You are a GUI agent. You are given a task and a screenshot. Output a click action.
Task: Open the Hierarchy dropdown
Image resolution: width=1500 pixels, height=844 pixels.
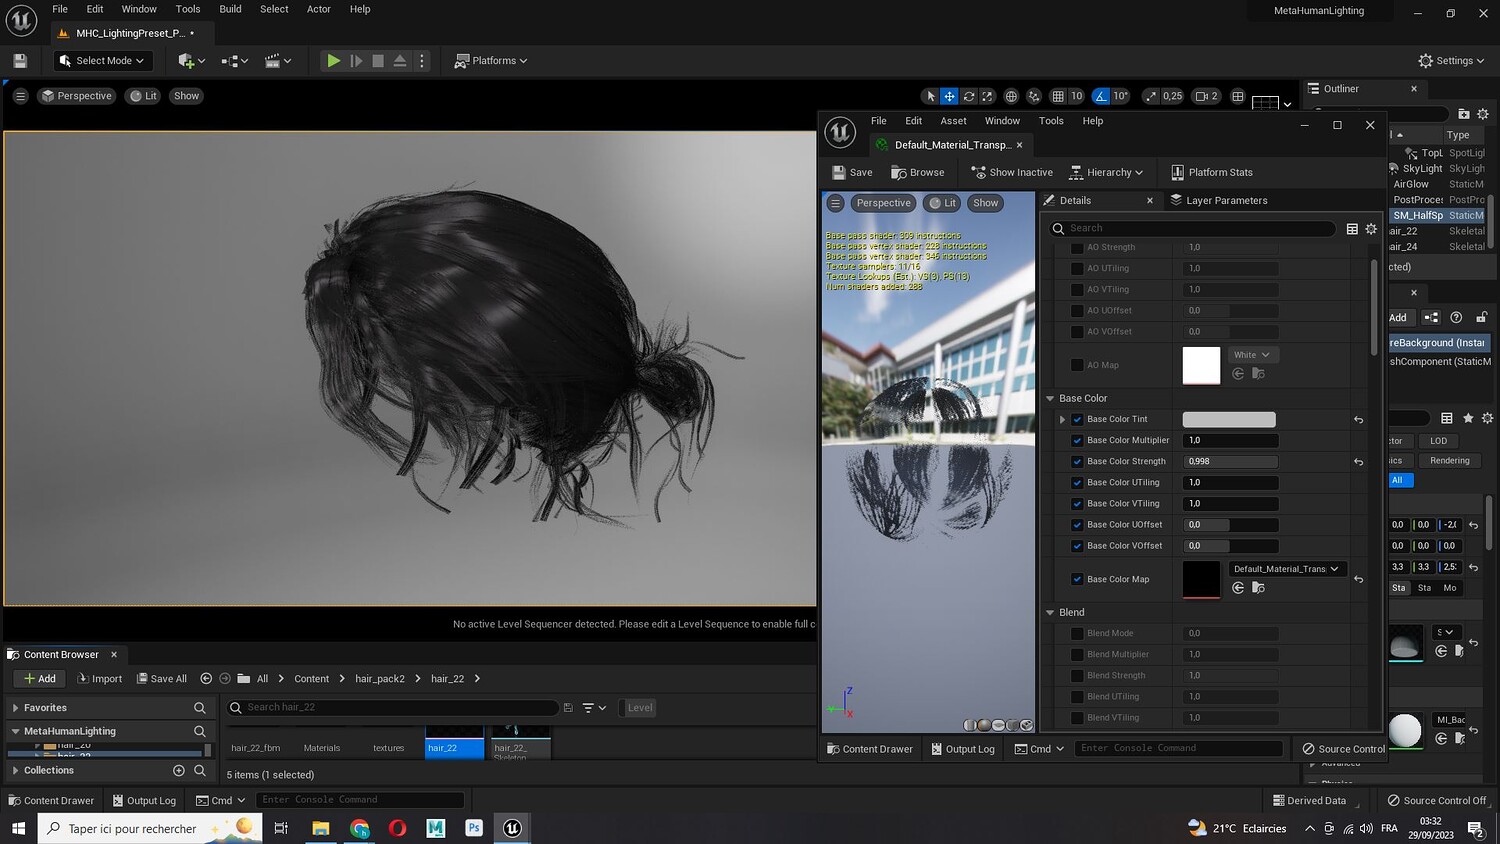click(1106, 173)
